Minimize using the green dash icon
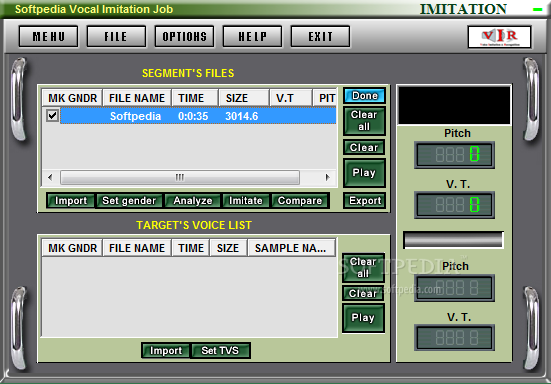The height and width of the screenshot is (384, 551). click(x=537, y=9)
